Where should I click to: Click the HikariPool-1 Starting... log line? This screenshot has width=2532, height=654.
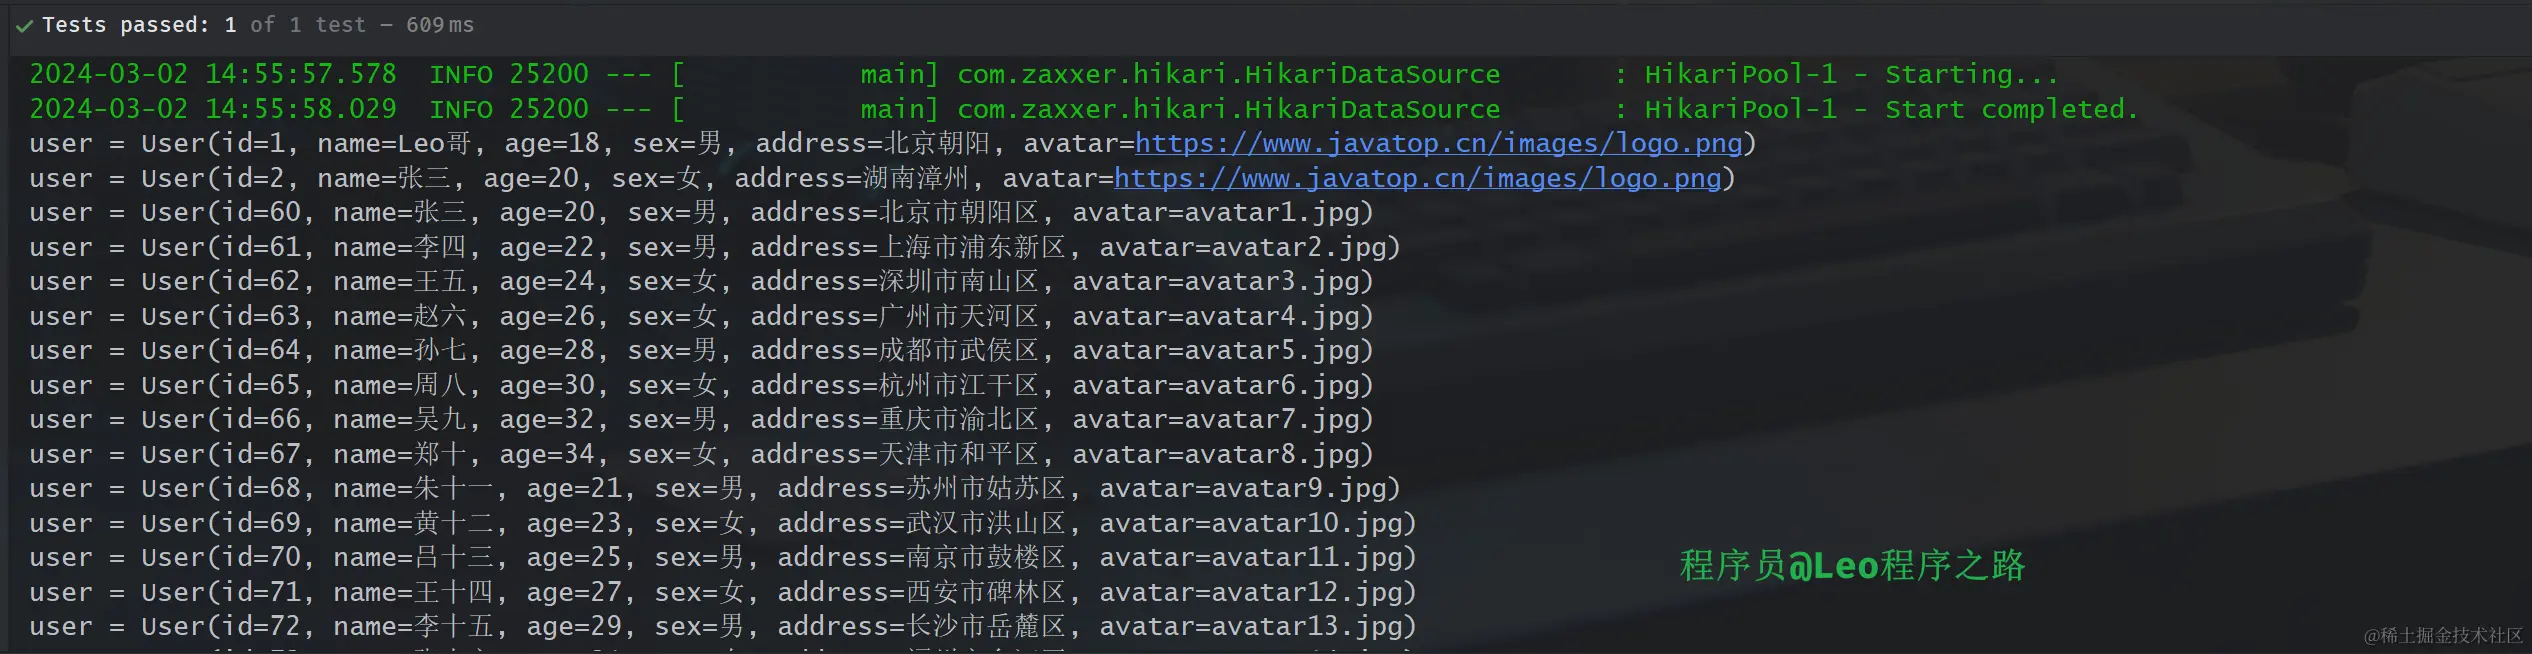pos(1044,75)
